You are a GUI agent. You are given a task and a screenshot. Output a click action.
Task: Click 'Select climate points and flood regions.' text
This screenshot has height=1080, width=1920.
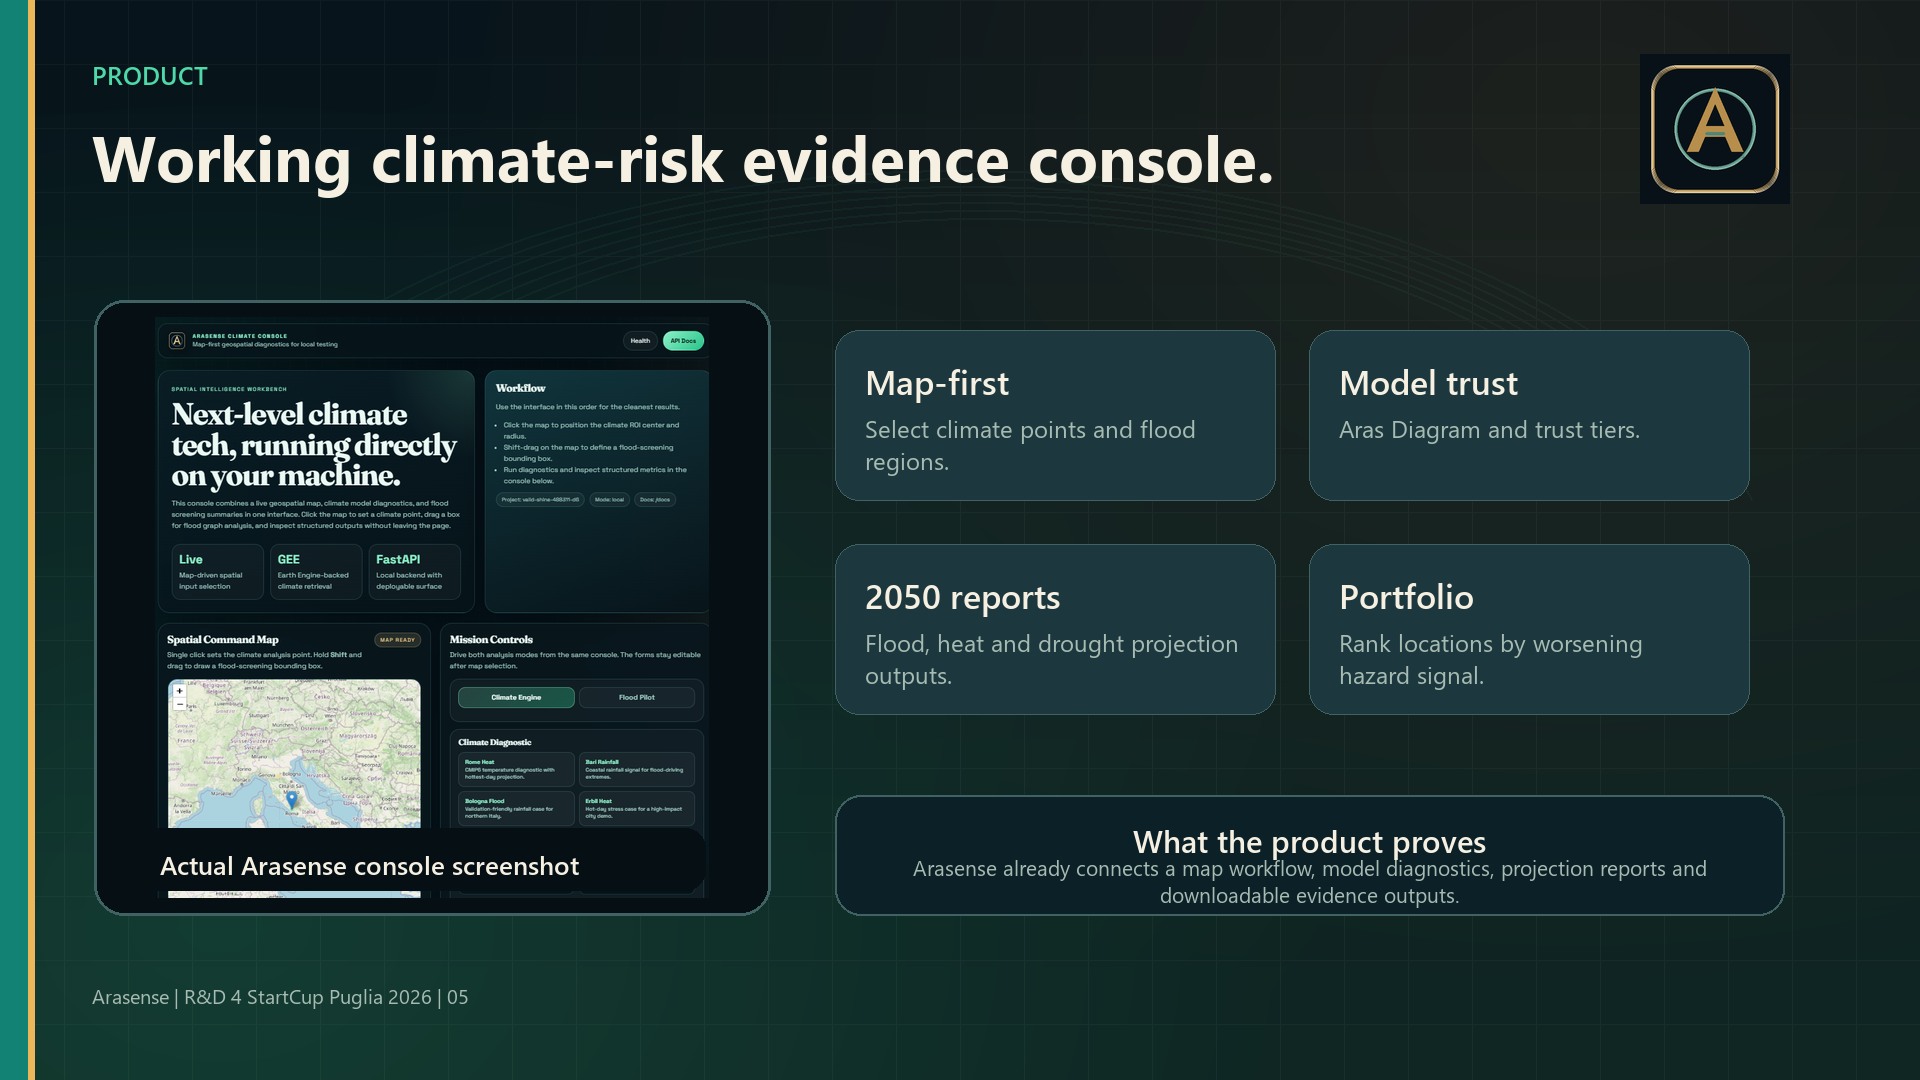pyautogui.click(x=1030, y=446)
